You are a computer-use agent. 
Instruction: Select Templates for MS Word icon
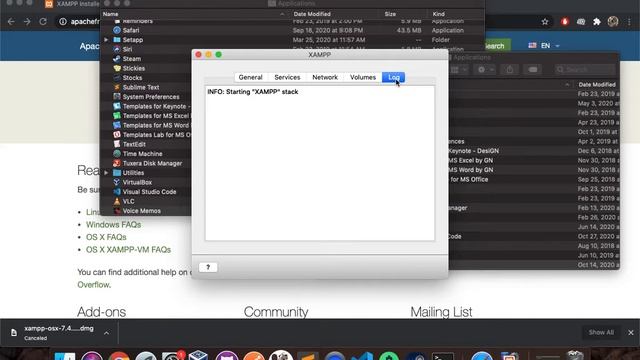(117, 125)
